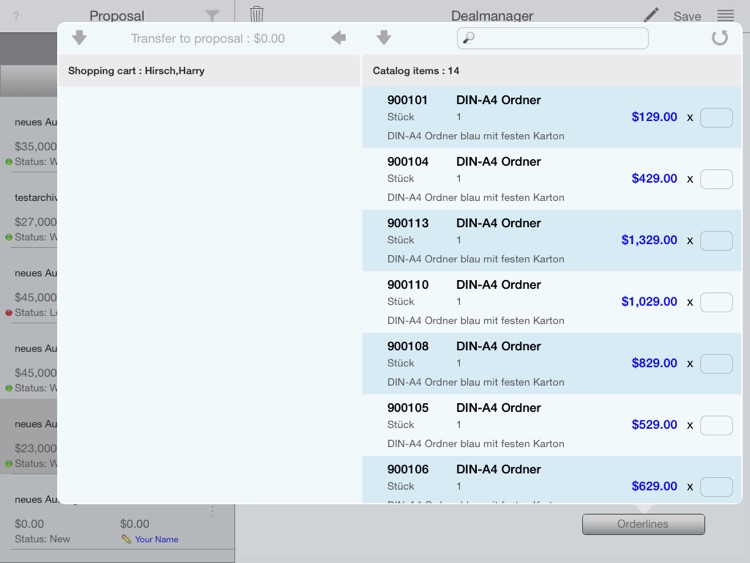This screenshot has height=563, width=750.
Task: Click the $1,029.00 price
Action: tap(649, 301)
